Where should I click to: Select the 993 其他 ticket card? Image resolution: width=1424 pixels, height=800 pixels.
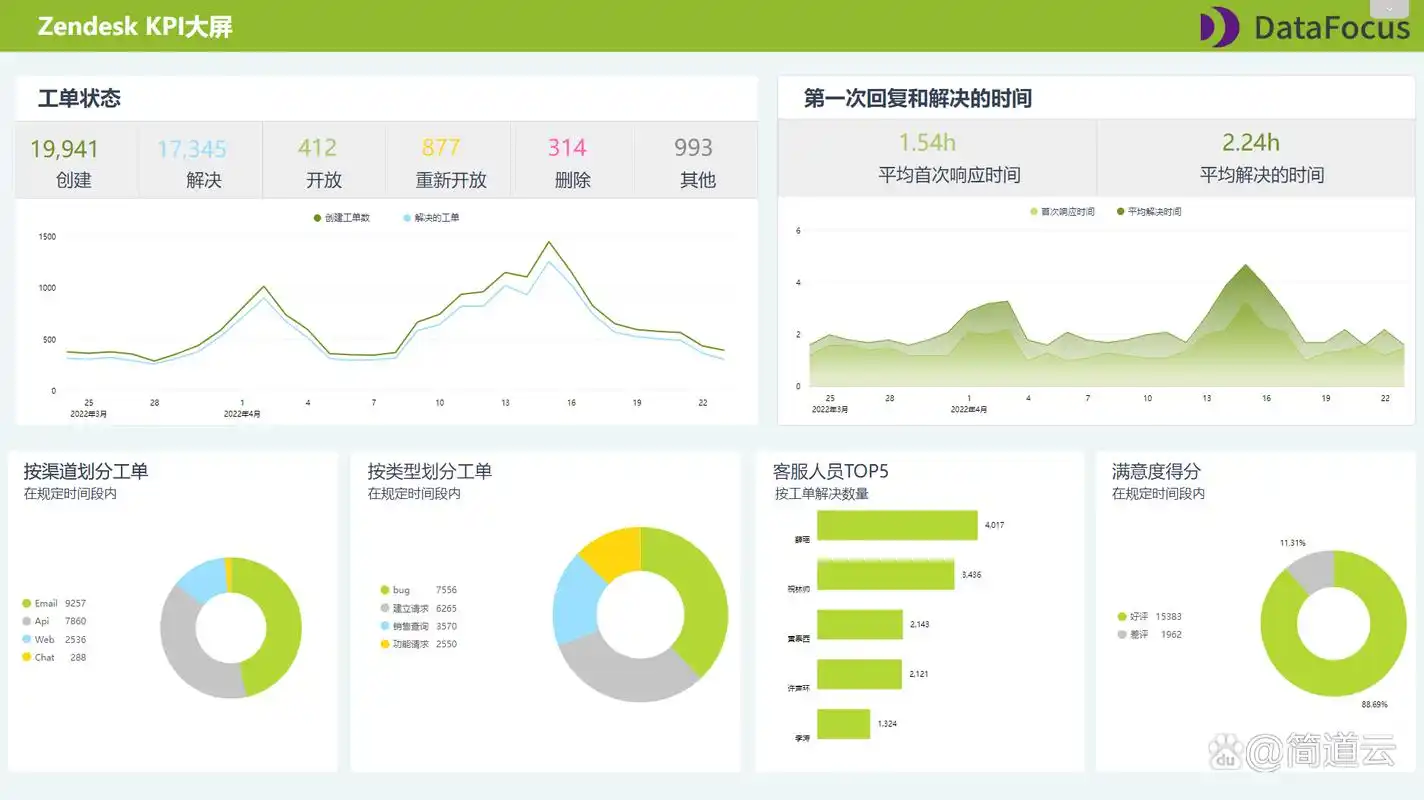click(x=696, y=162)
